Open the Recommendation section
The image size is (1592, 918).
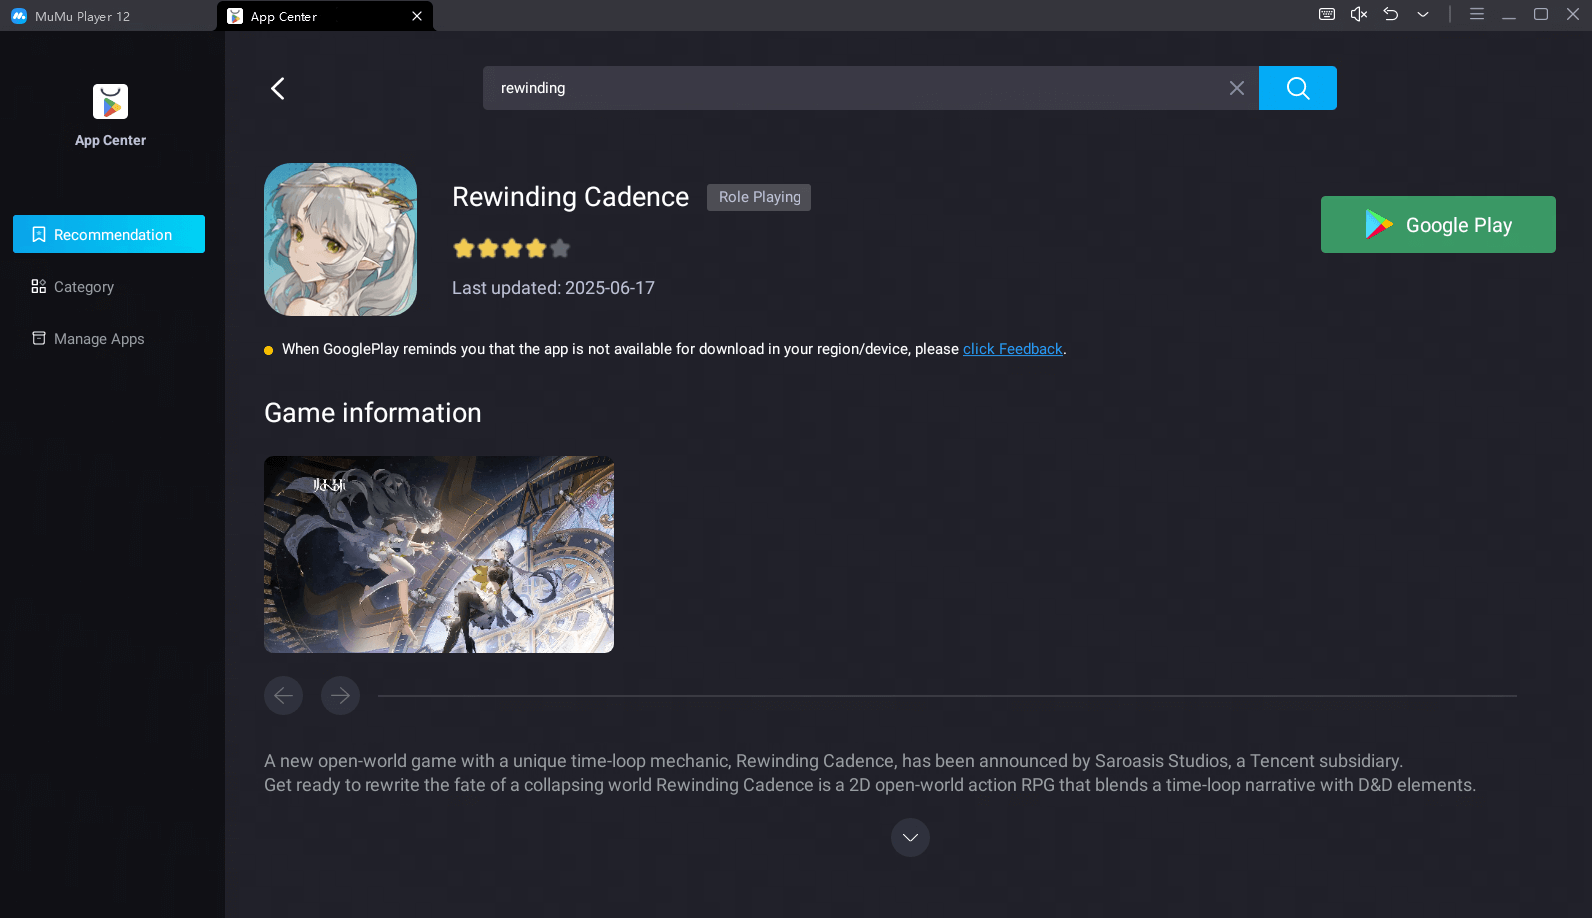coord(109,234)
